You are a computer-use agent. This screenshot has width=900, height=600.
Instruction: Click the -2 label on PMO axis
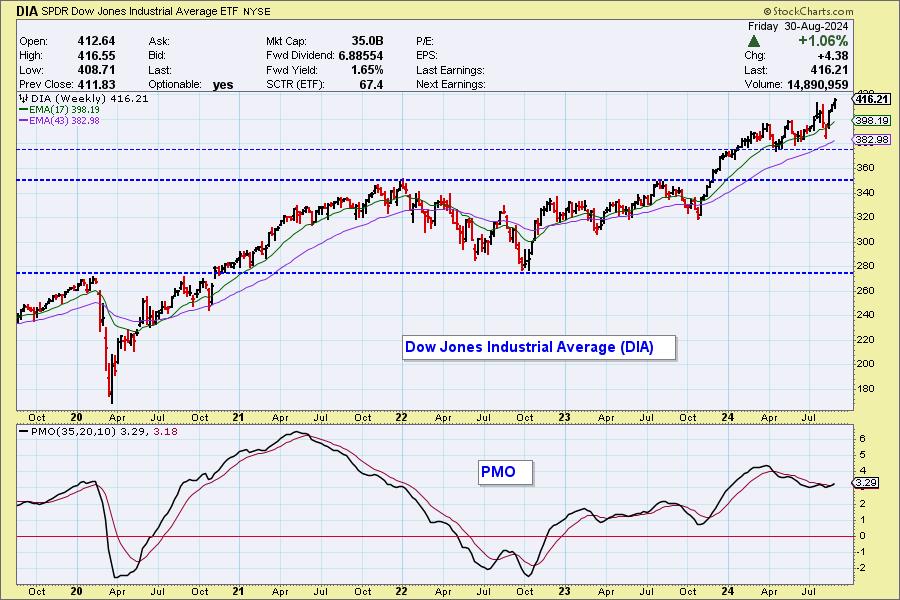(x=862, y=567)
